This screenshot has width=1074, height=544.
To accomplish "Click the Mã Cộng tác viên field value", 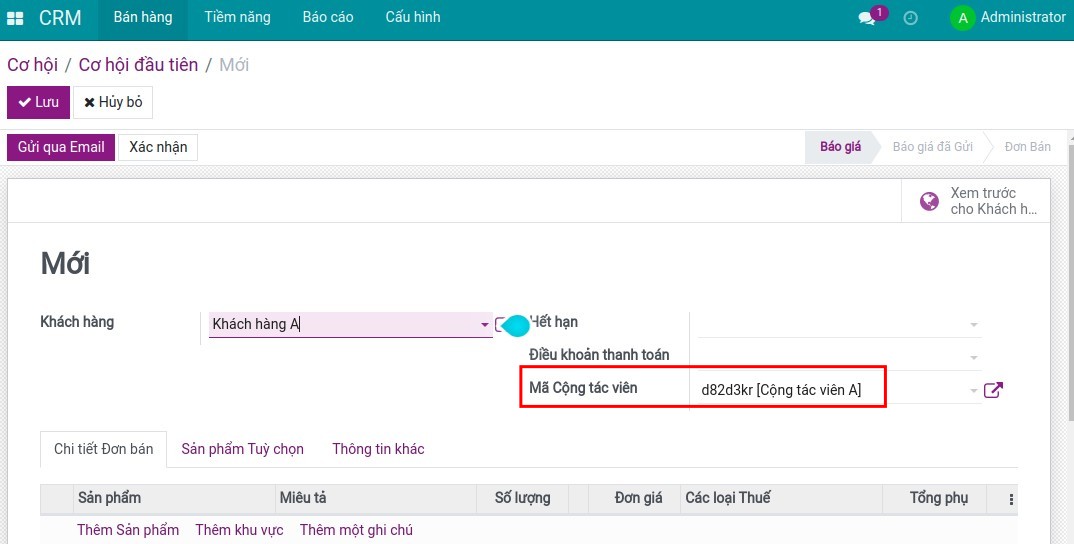I will click(x=781, y=391).
